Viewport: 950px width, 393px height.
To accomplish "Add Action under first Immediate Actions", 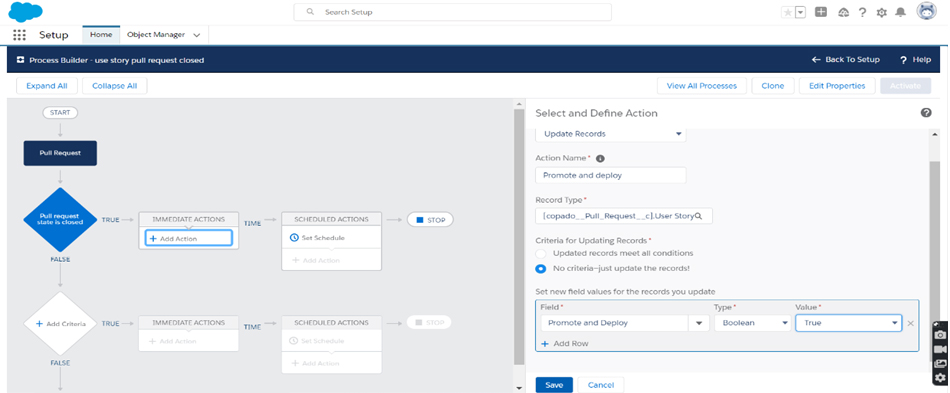I will point(188,239).
